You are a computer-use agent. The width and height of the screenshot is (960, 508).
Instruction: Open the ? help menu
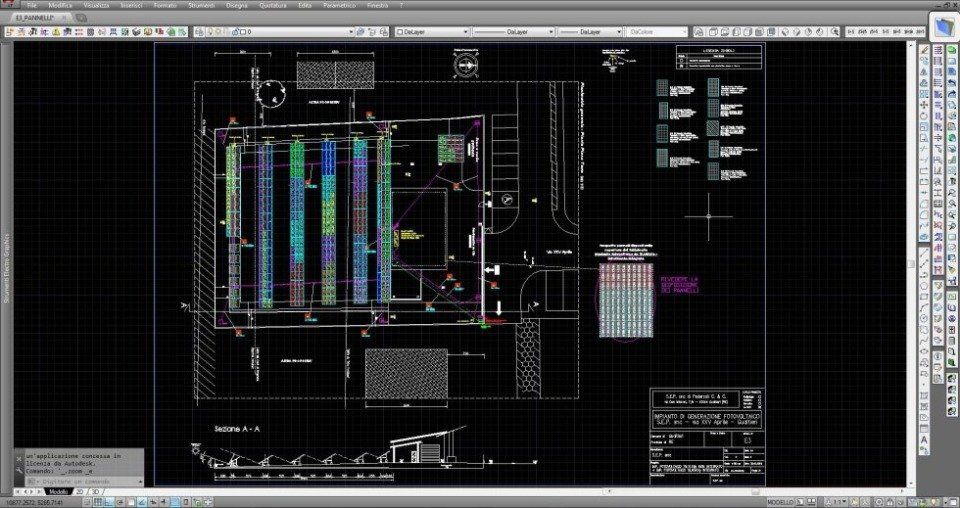(401, 5)
